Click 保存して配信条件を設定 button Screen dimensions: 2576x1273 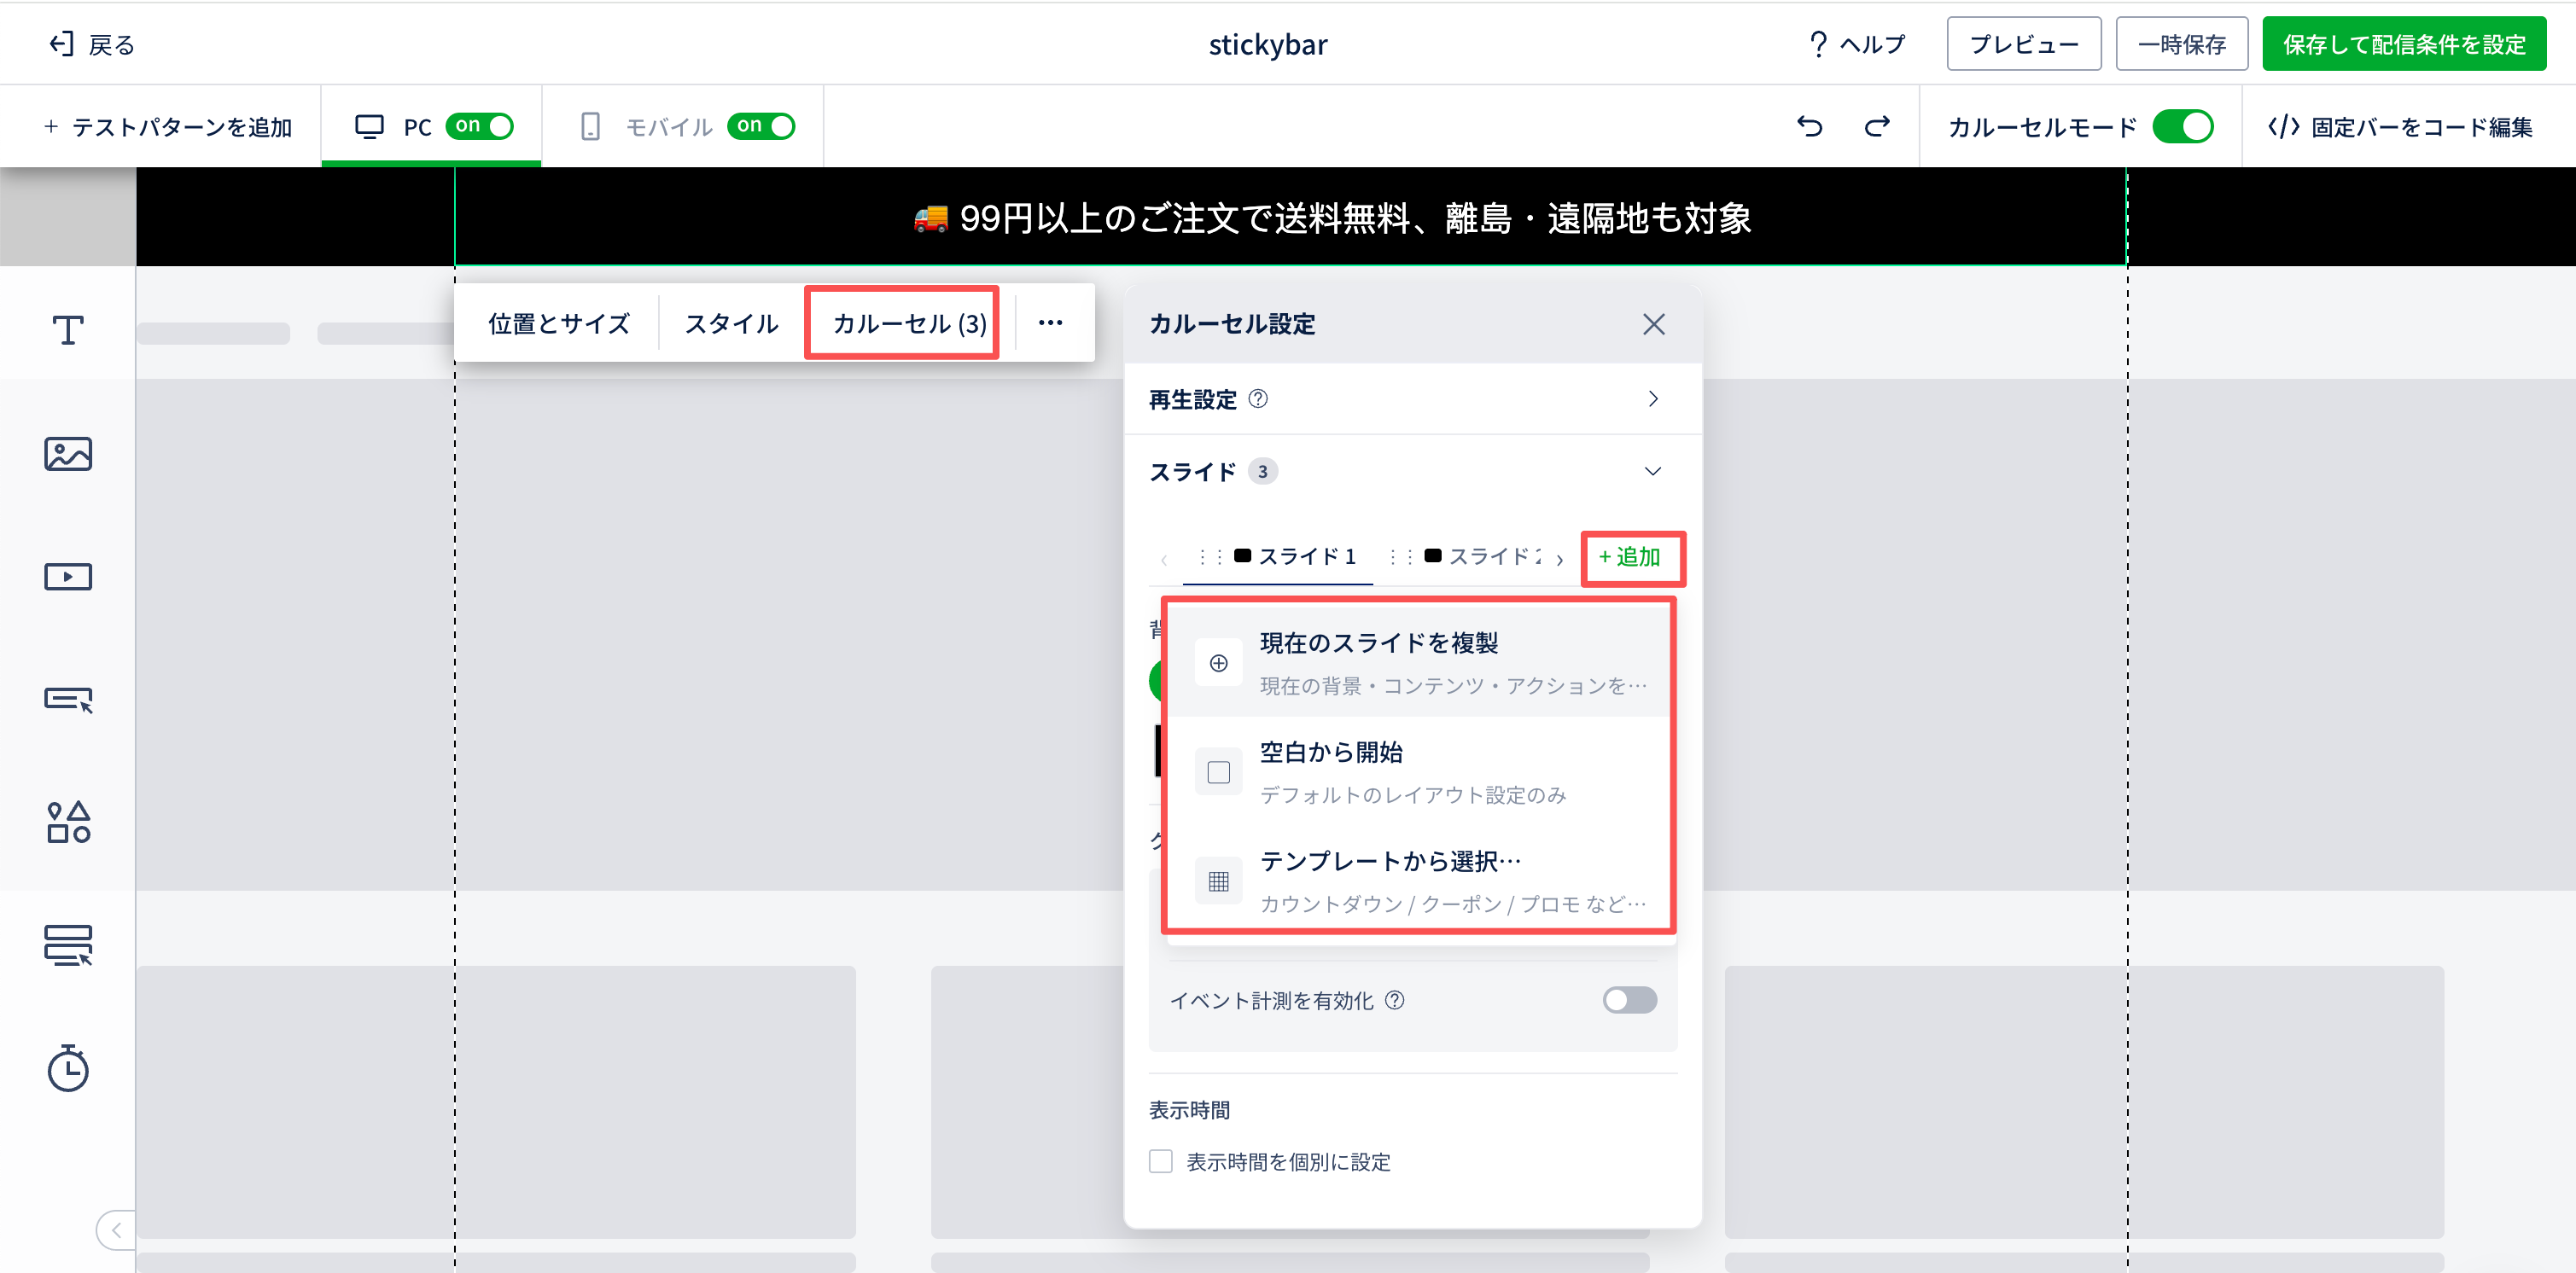(2404, 44)
